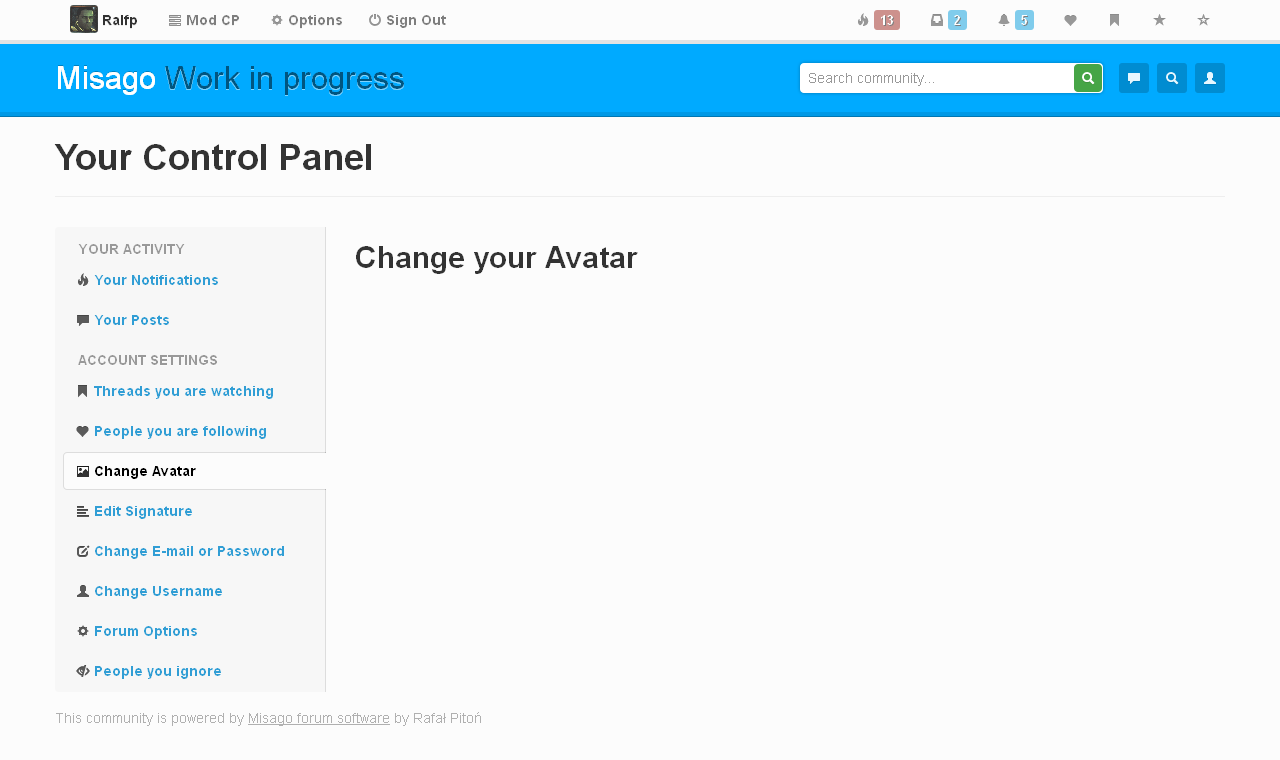Viewport: 1280px width, 760px height.
Task: Click the Ralfp user avatar thumbnail
Action: tap(83, 19)
